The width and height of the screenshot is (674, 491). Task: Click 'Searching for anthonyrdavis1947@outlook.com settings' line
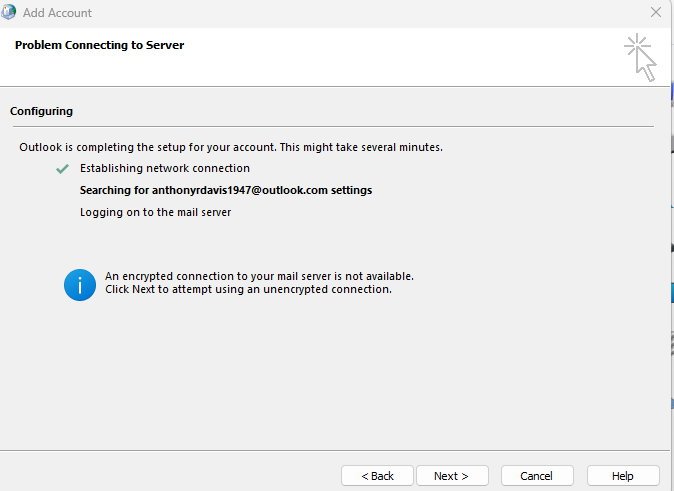point(226,190)
